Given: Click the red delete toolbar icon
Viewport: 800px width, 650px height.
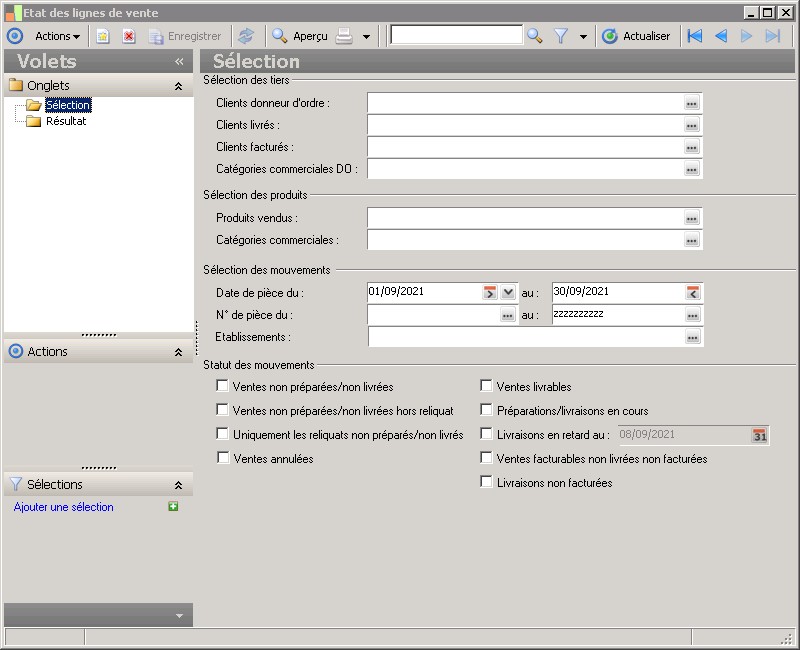Looking at the screenshot, I should pos(129,36).
